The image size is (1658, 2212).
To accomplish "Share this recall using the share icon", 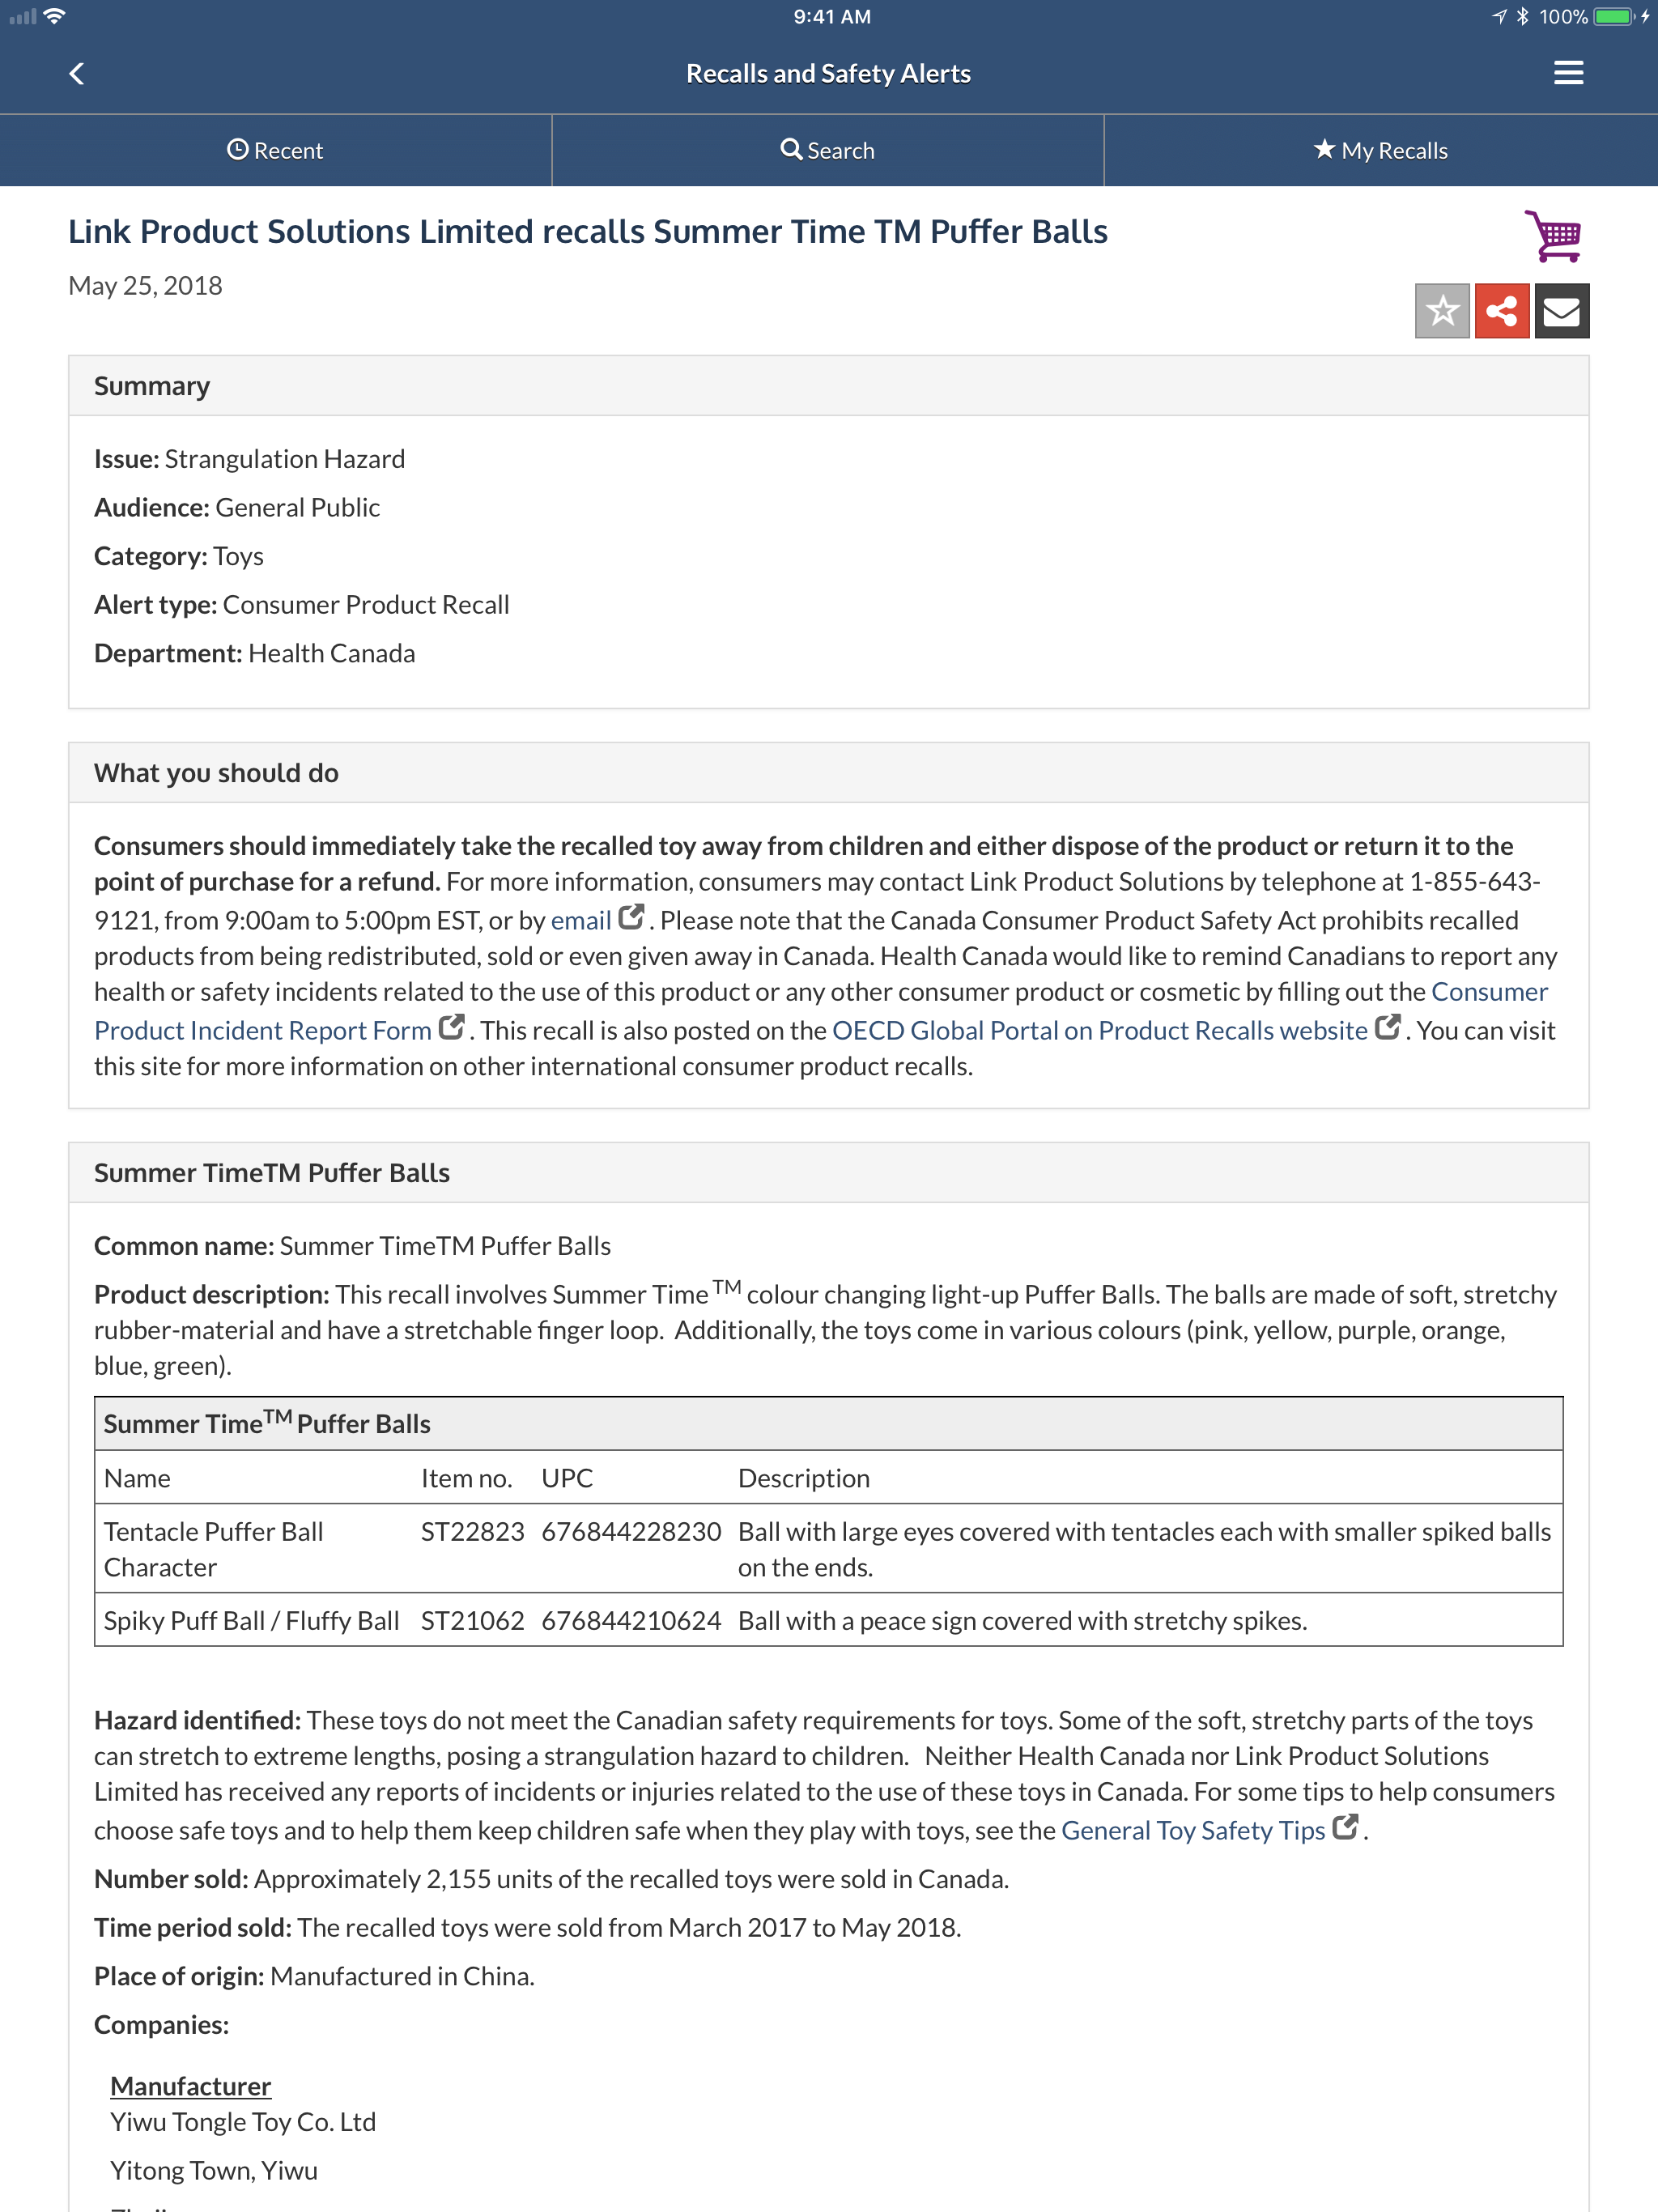I will pos(1501,312).
